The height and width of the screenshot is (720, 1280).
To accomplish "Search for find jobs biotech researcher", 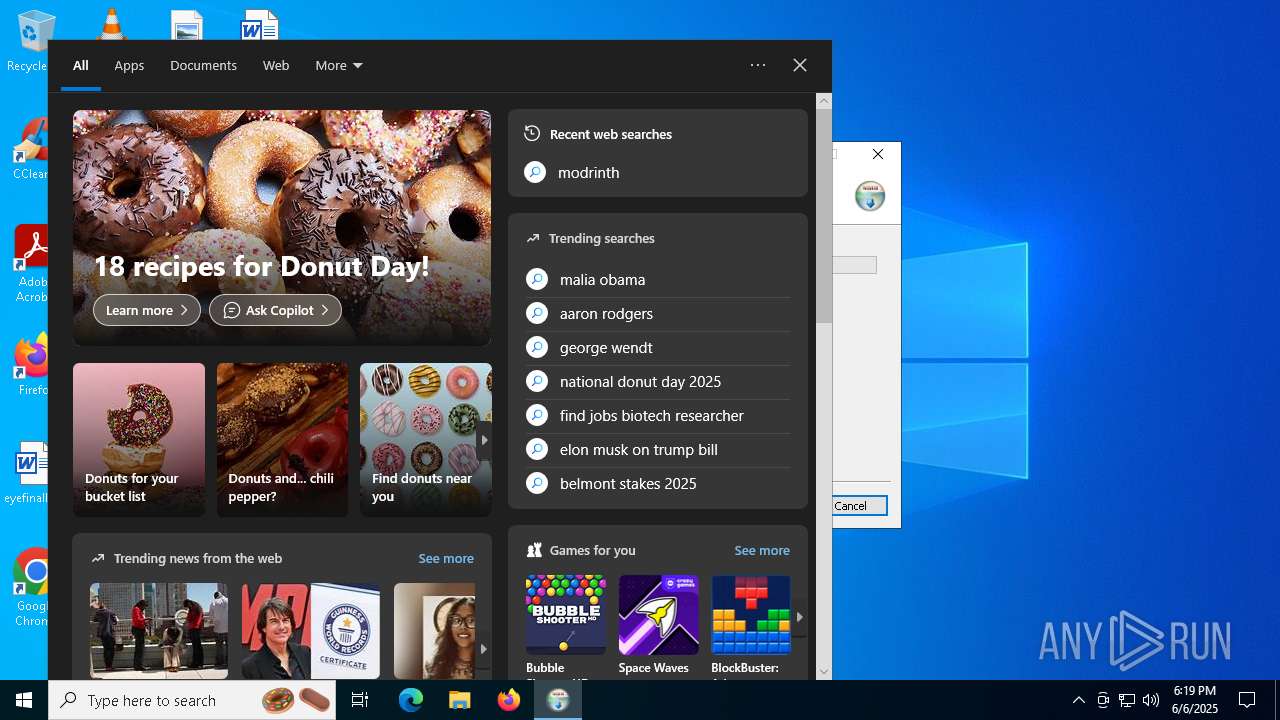I will pos(658,415).
